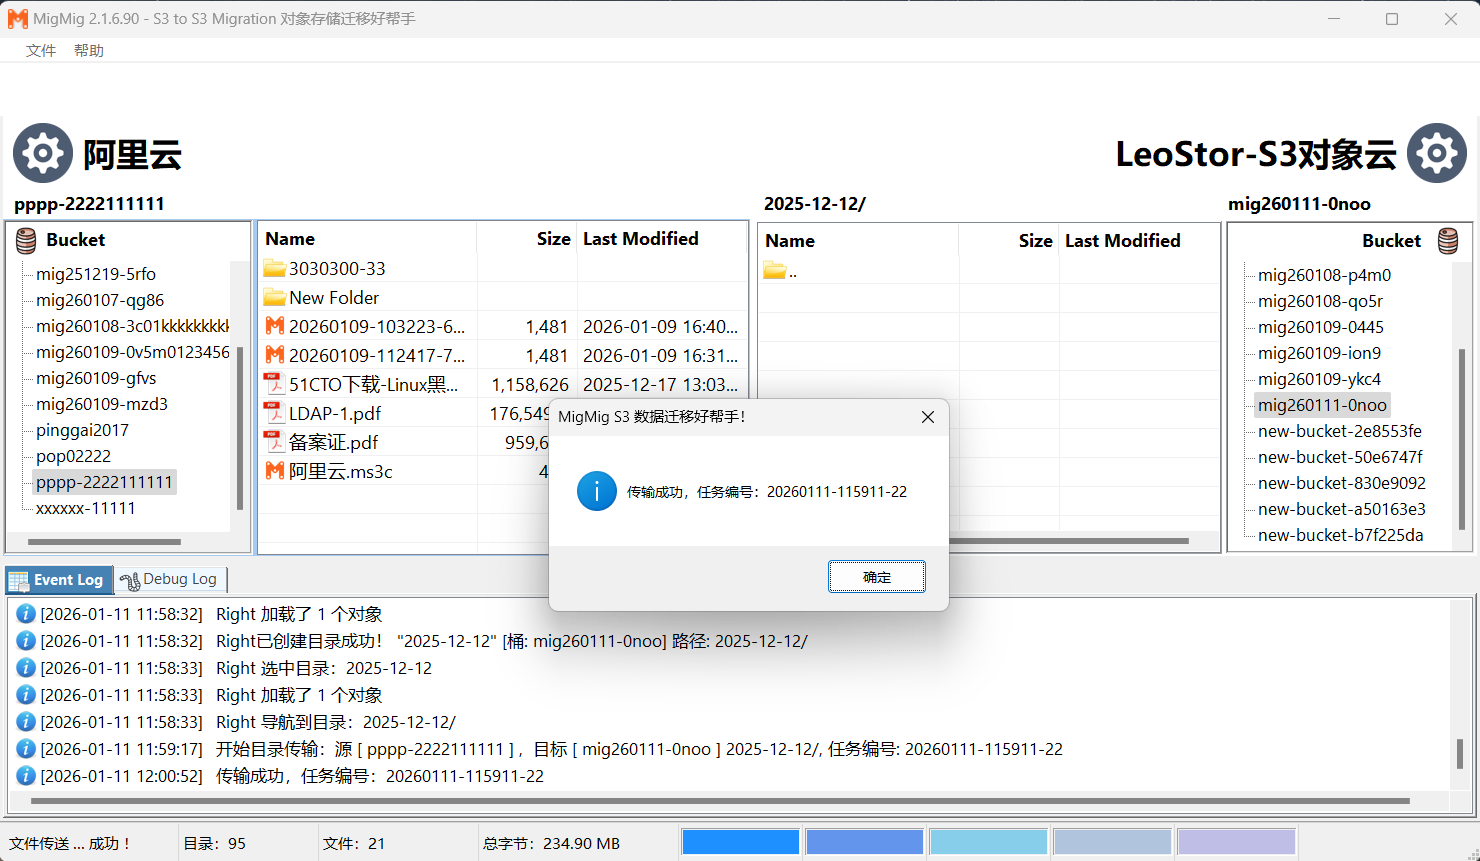Click the first blue progress bar segment
The width and height of the screenshot is (1480, 861).
click(x=740, y=842)
